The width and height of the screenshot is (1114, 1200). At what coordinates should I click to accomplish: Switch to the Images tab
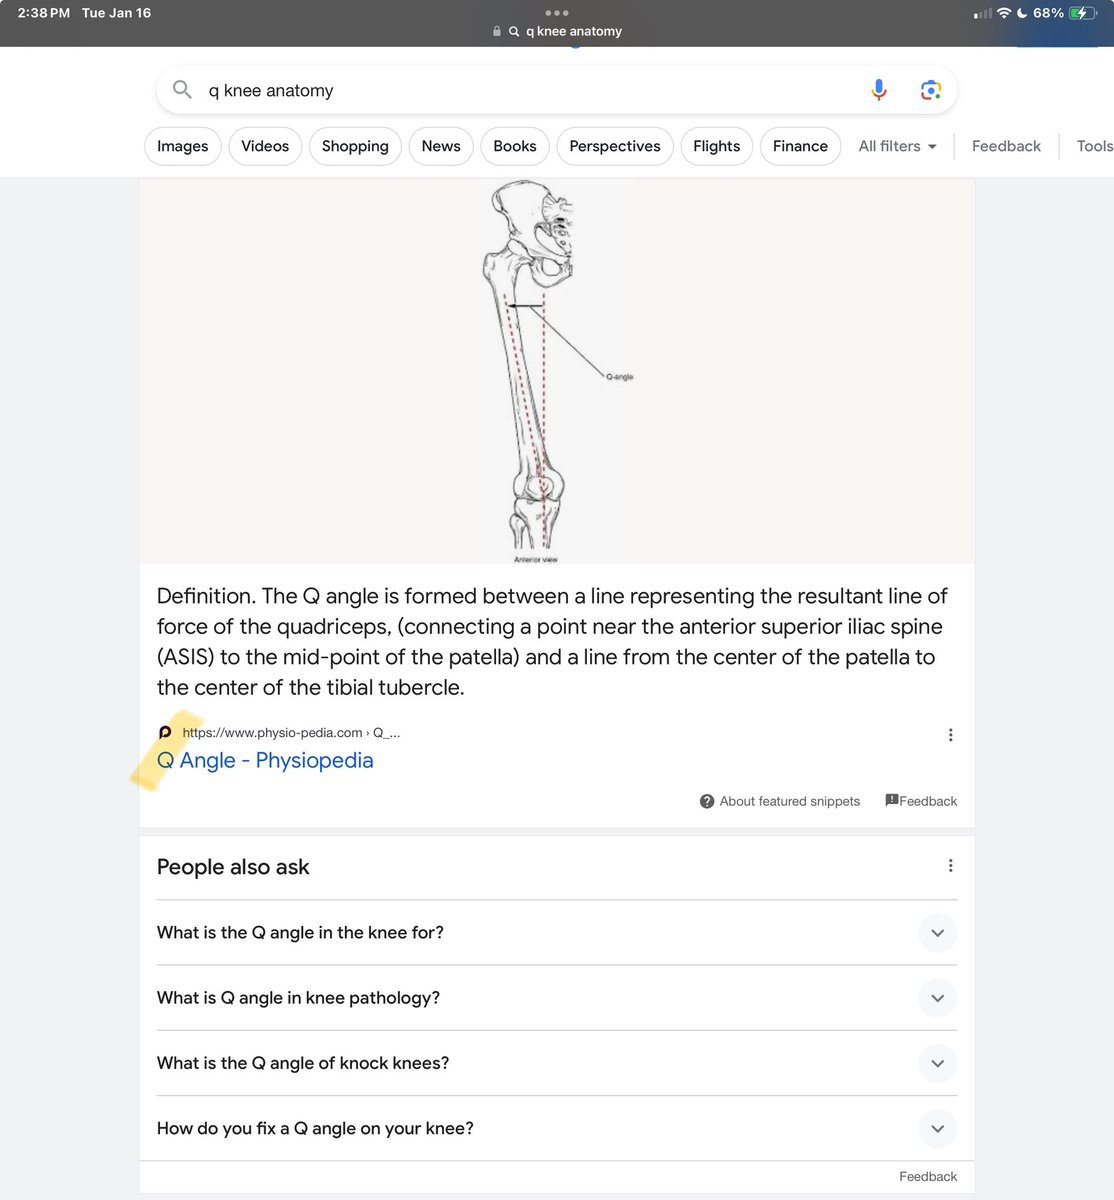coord(183,146)
